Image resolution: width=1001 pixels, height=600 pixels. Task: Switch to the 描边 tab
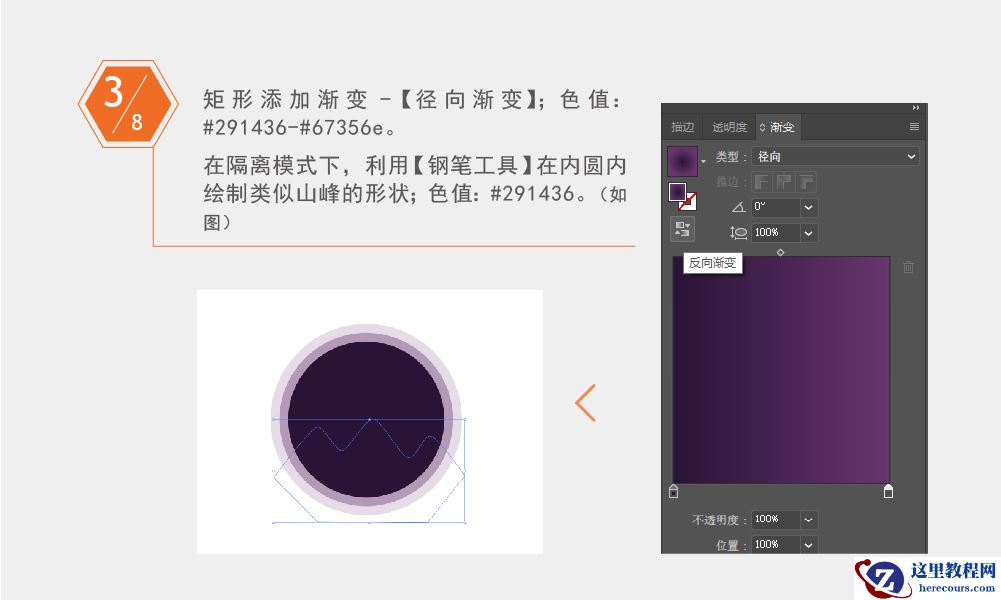tap(682, 126)
